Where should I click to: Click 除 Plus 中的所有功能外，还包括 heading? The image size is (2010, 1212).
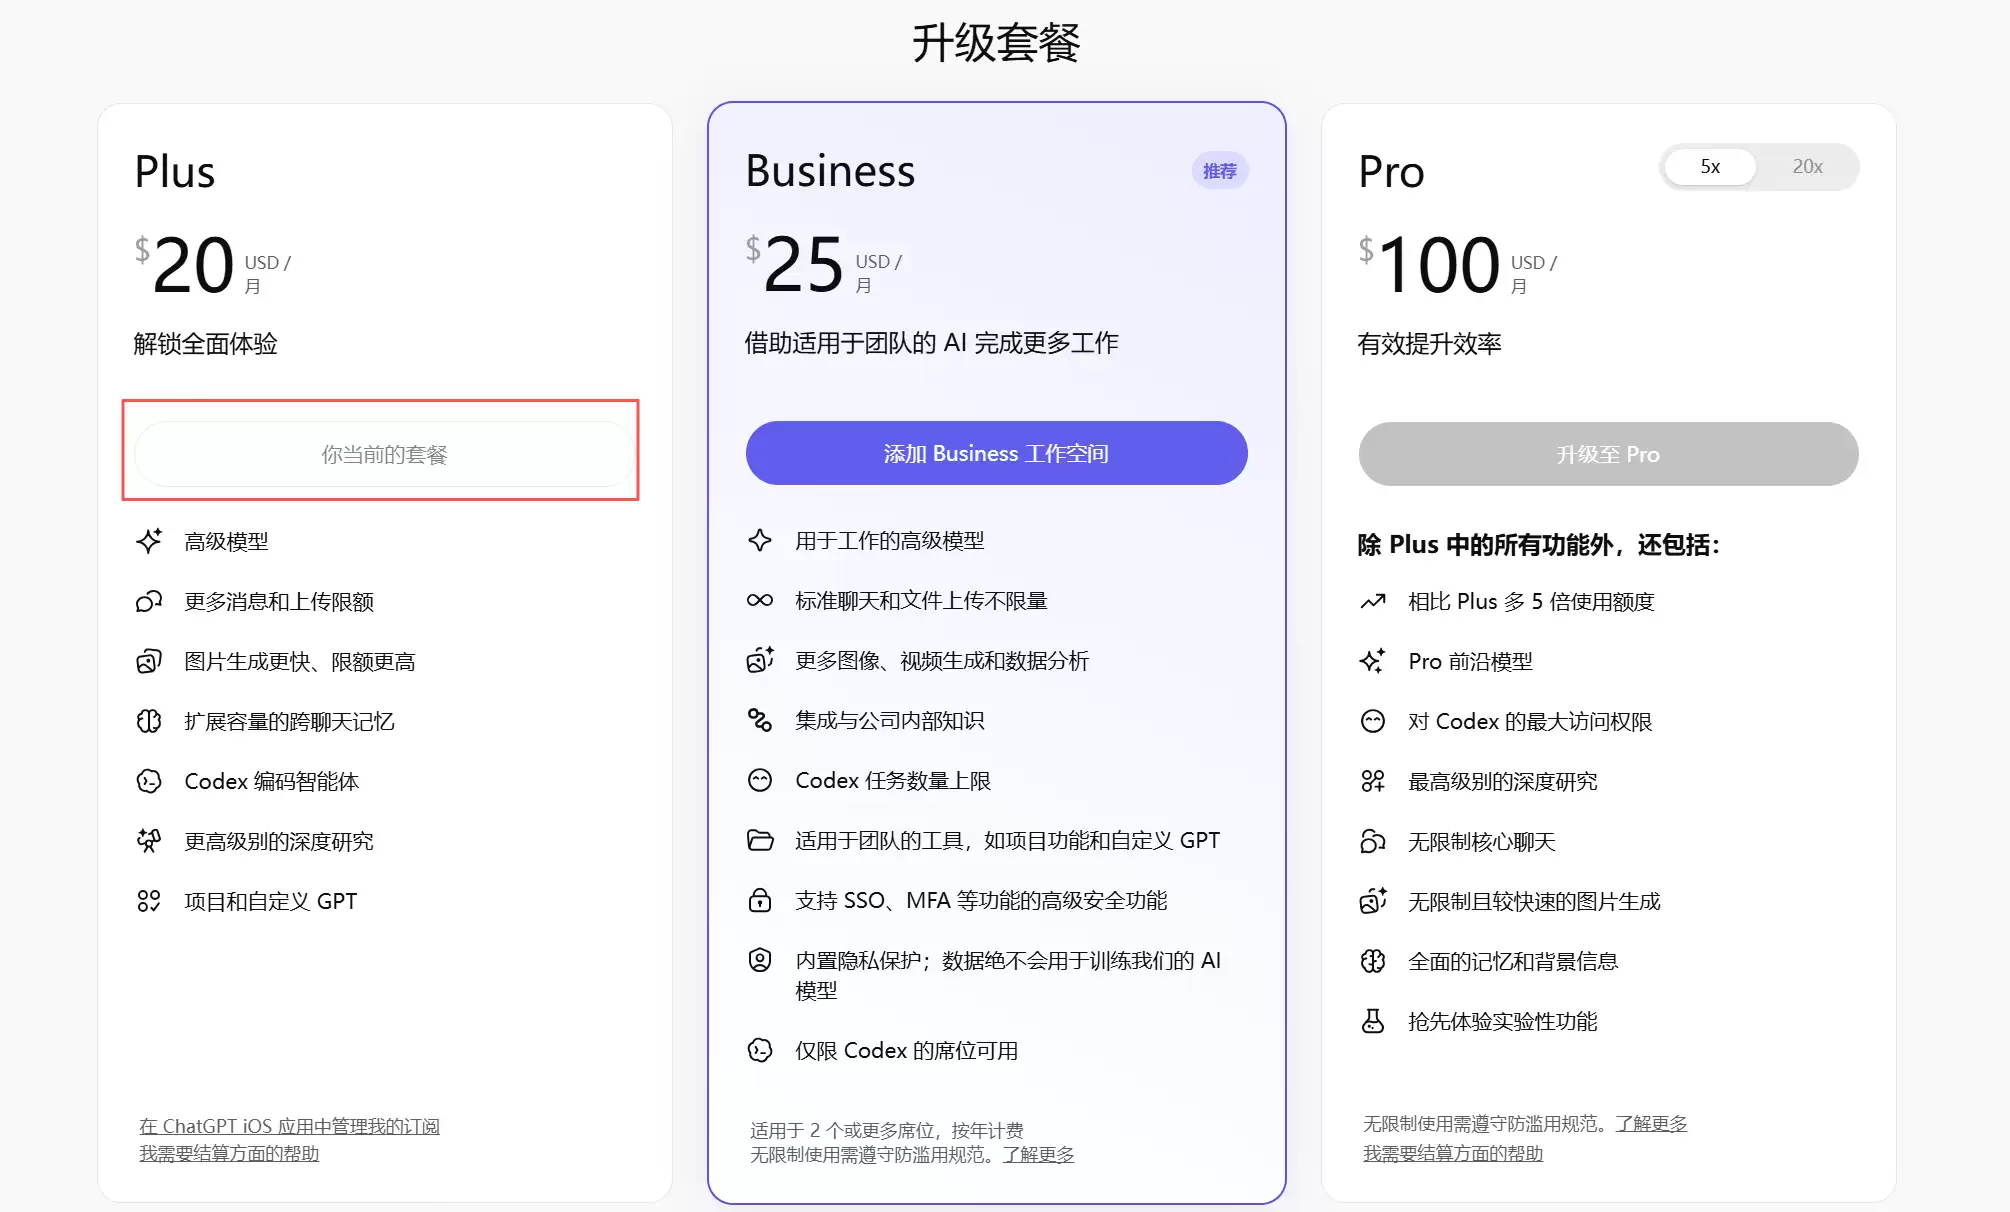(x=1539, y=545)
